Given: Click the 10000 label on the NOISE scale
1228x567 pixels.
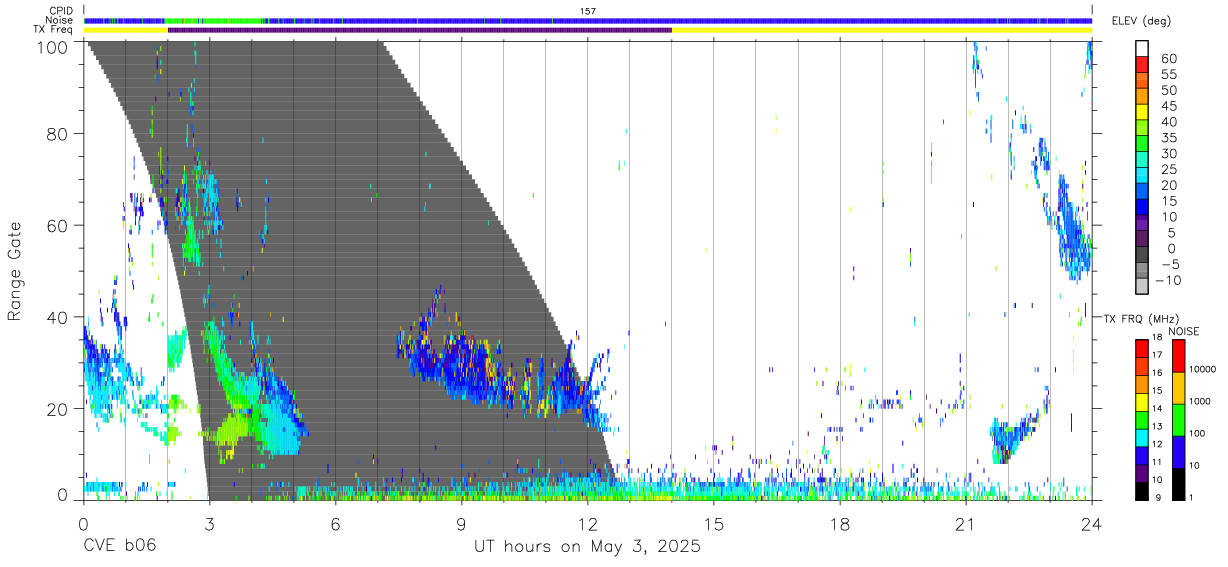Looking at the screenshot, I should [1202, 370].
